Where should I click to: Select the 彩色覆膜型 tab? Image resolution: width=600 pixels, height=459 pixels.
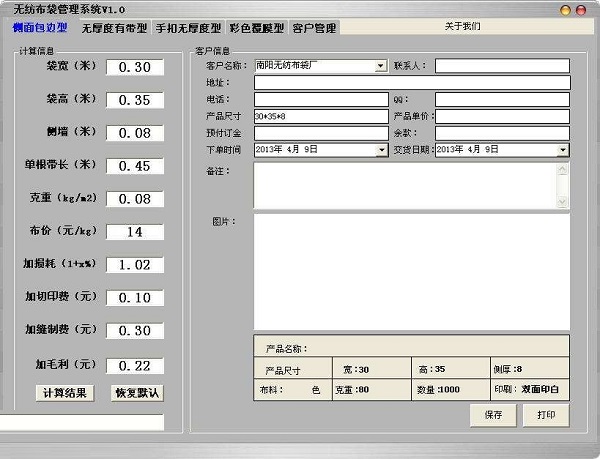257,28
